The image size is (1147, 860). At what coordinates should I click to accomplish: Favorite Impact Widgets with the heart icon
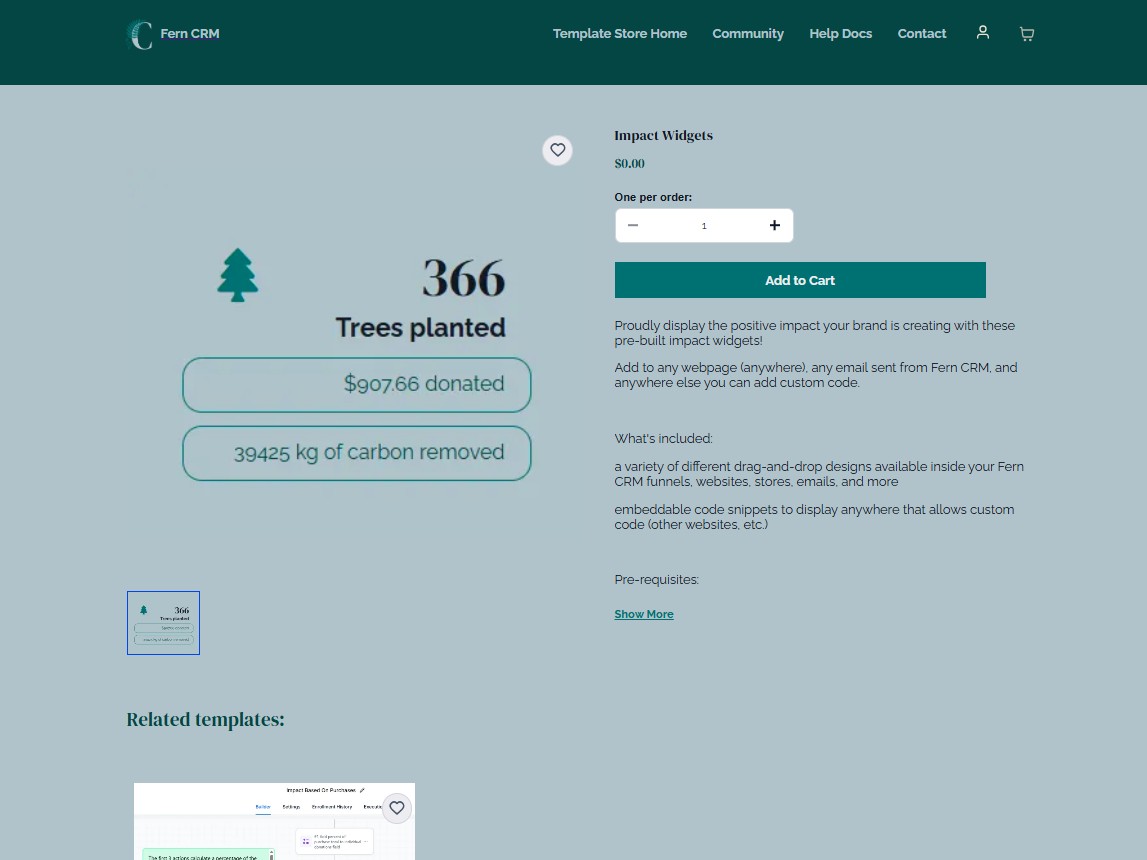point(557,150)
